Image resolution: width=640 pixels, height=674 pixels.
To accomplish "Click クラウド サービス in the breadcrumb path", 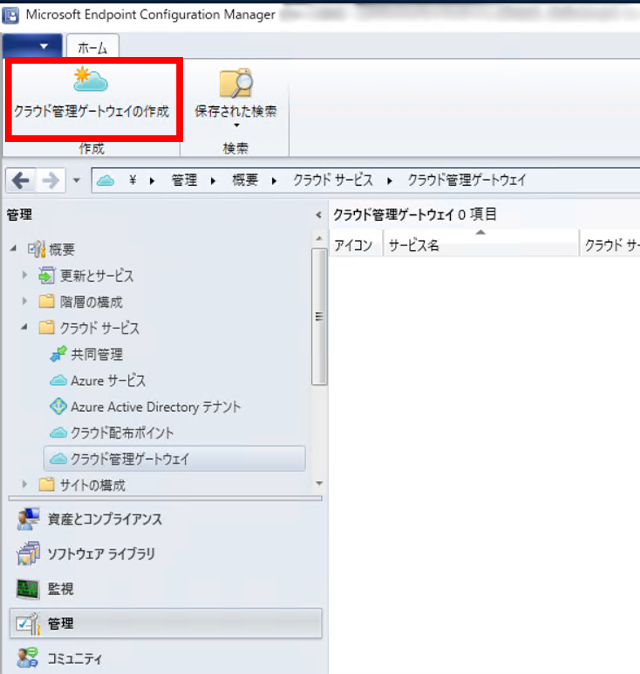I will point(332,181).
